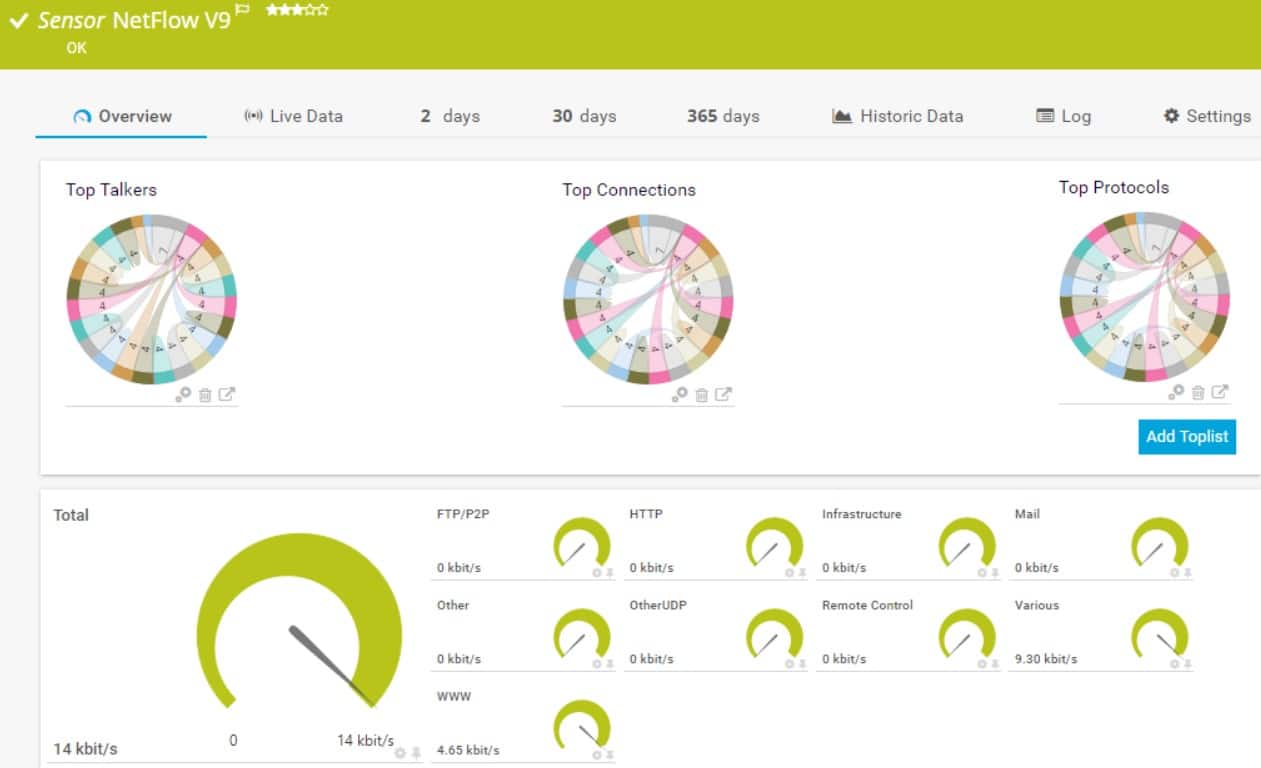Click the Top Protocols chord diagram
This screenshot has height=768, width=1261.
pyautogui.click(x=1144, y=296)
